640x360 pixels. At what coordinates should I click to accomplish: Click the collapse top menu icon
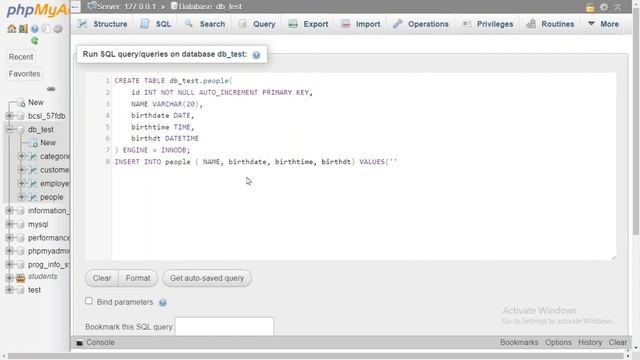point(618,7)
